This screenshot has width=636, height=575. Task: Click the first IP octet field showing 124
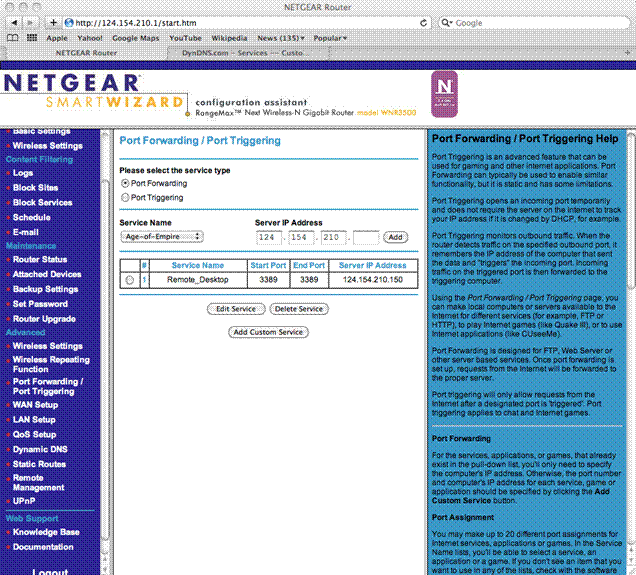pyautogui.click(x=269, y=237)
